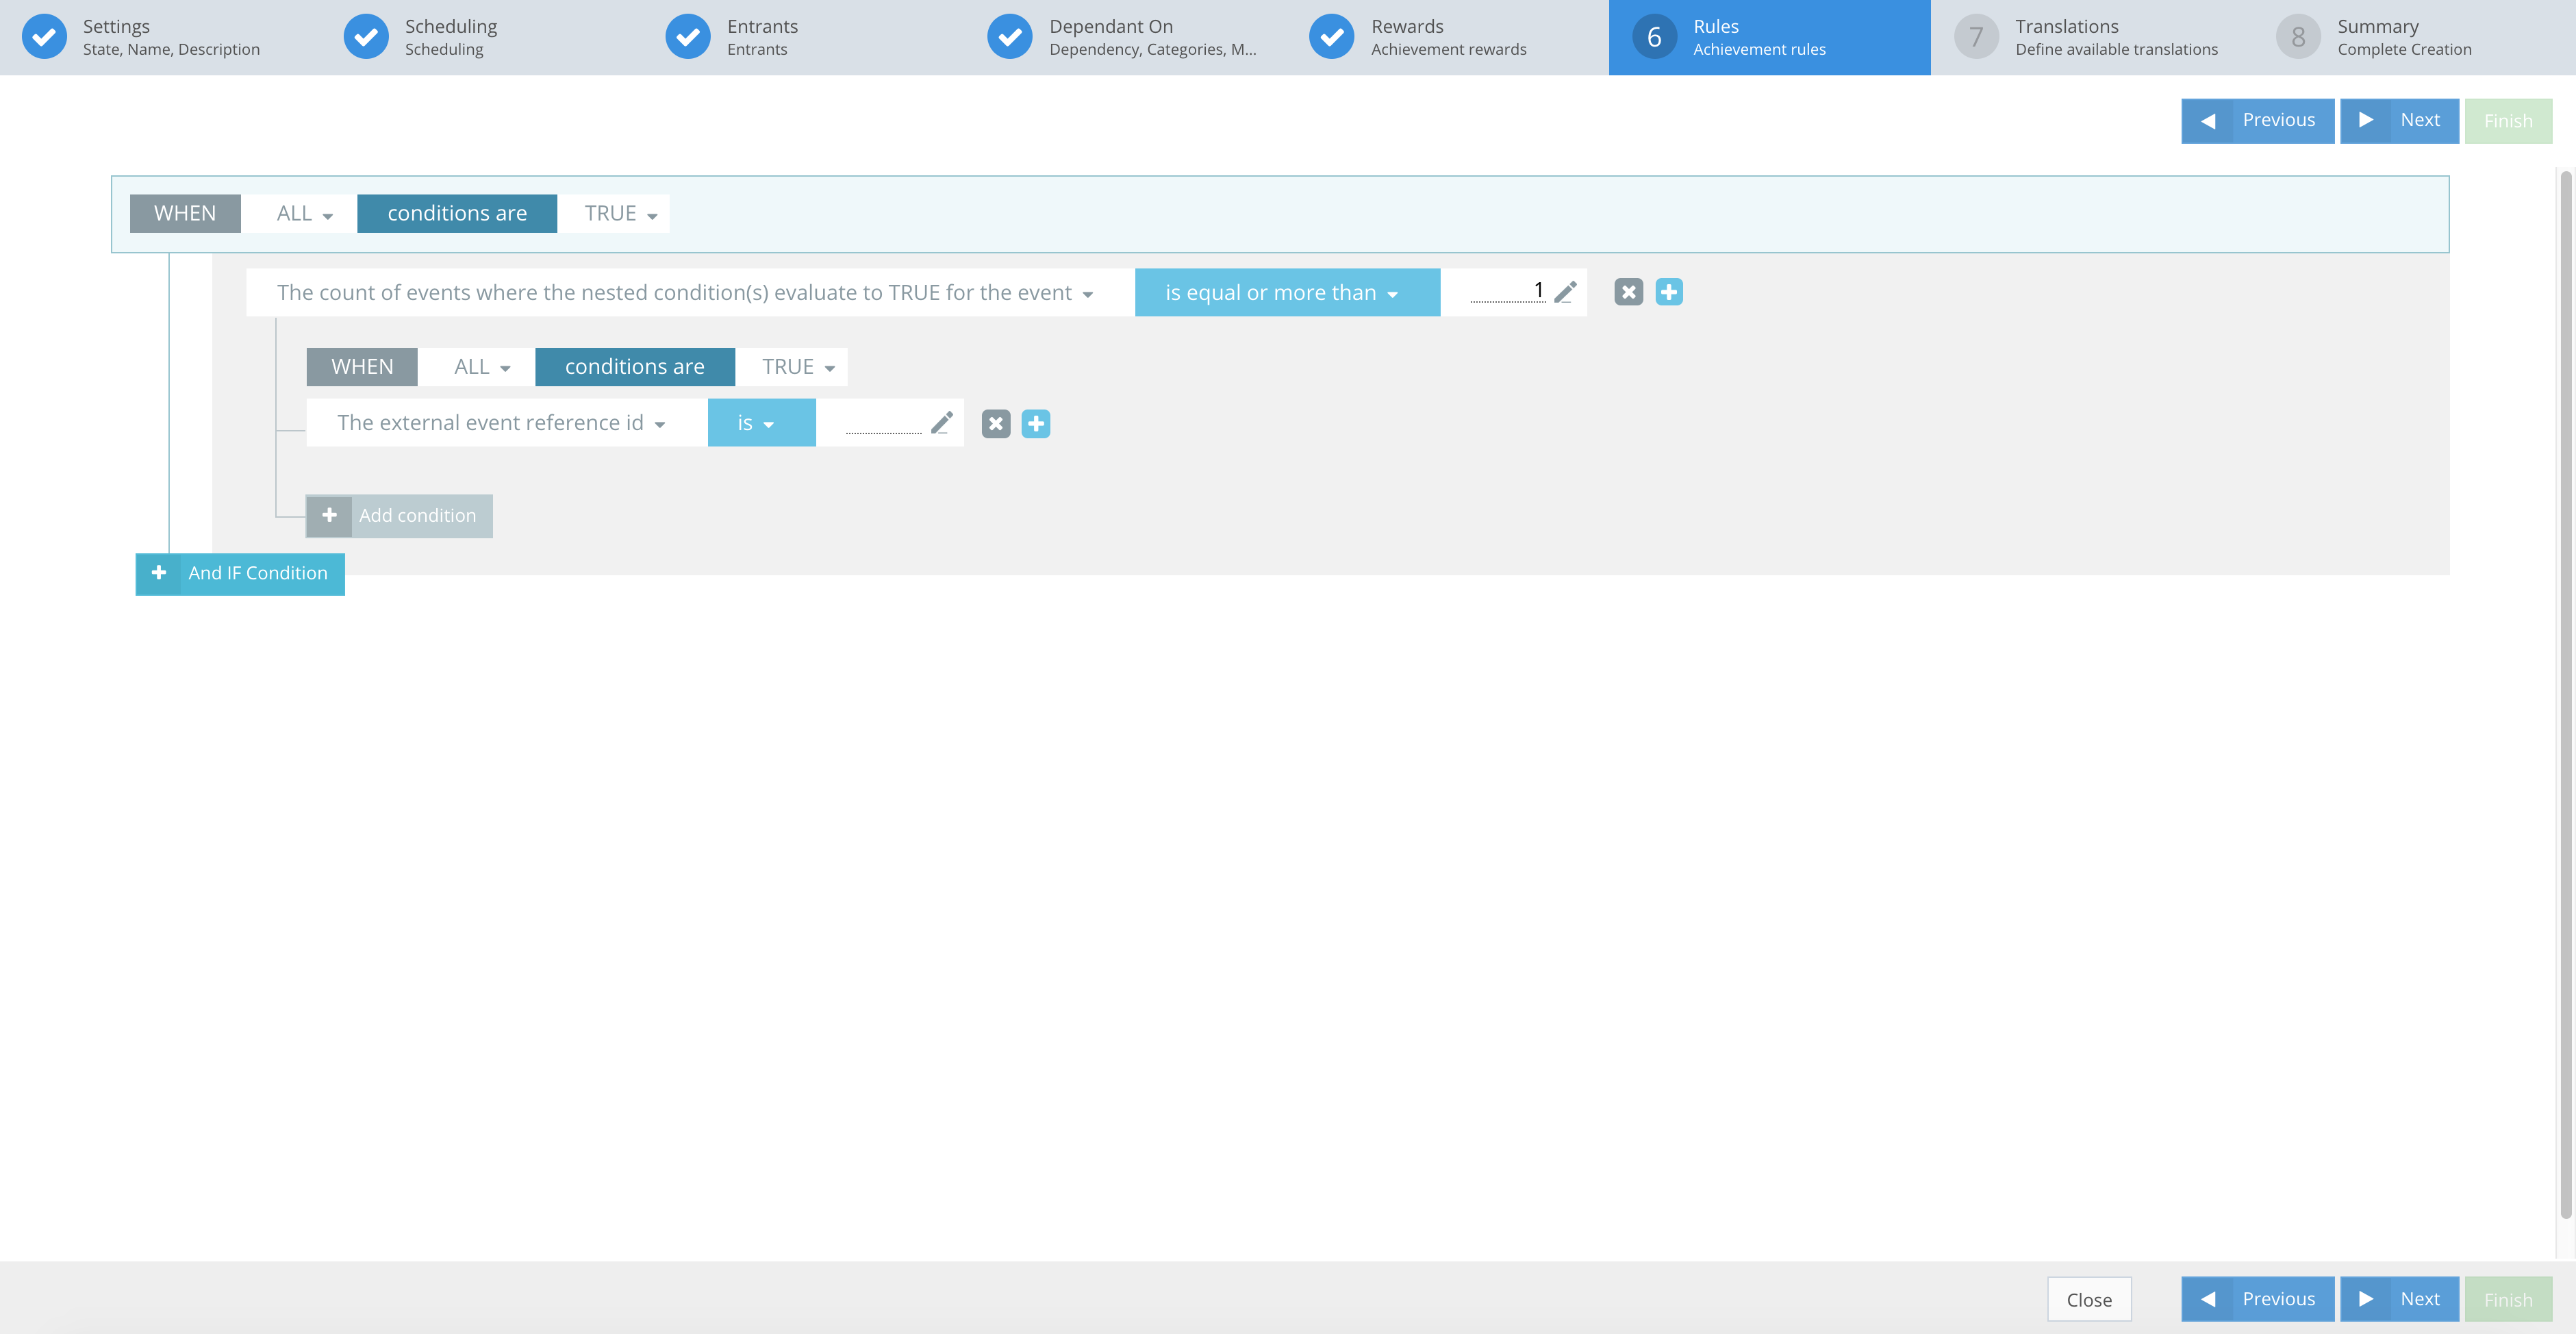Remove the count of events condition
Screen dimensions: 2576x1334
click(1628, 292)
